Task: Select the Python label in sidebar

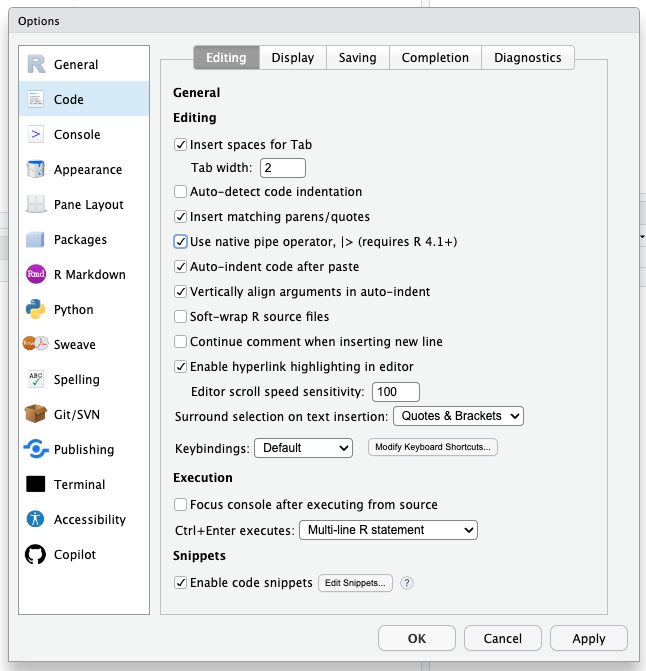Action: coord(74,309)
